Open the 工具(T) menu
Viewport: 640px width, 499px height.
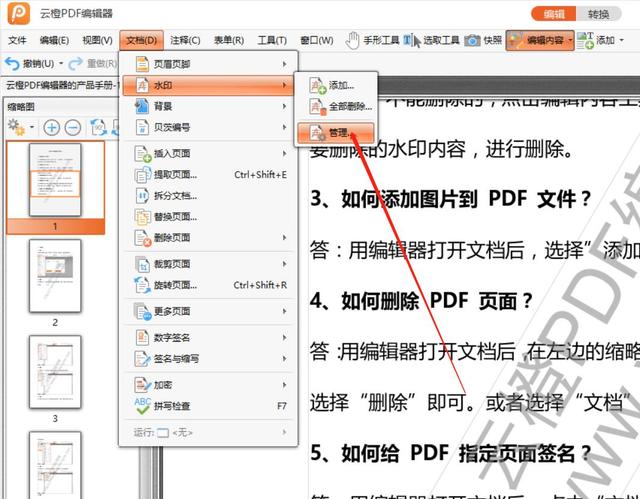tap(272, 40)
